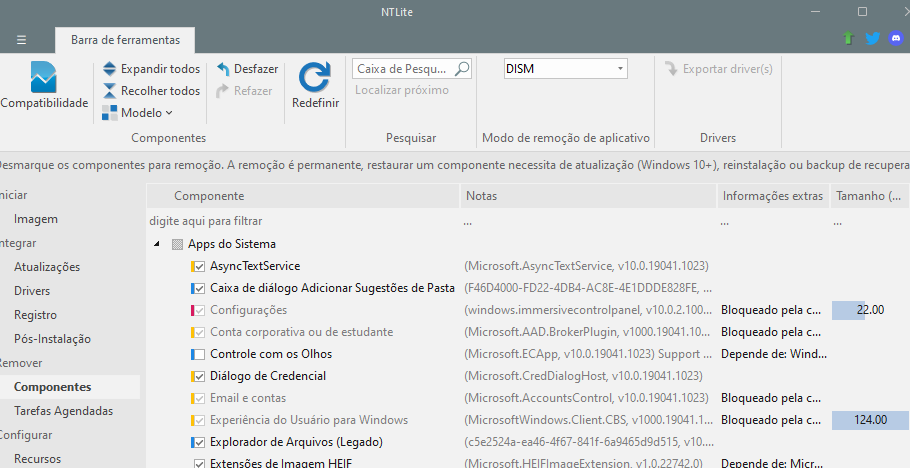Open Recursos in the sidebar
The height and width of the screenshot is (468, 910).
(x=37, y=459)
